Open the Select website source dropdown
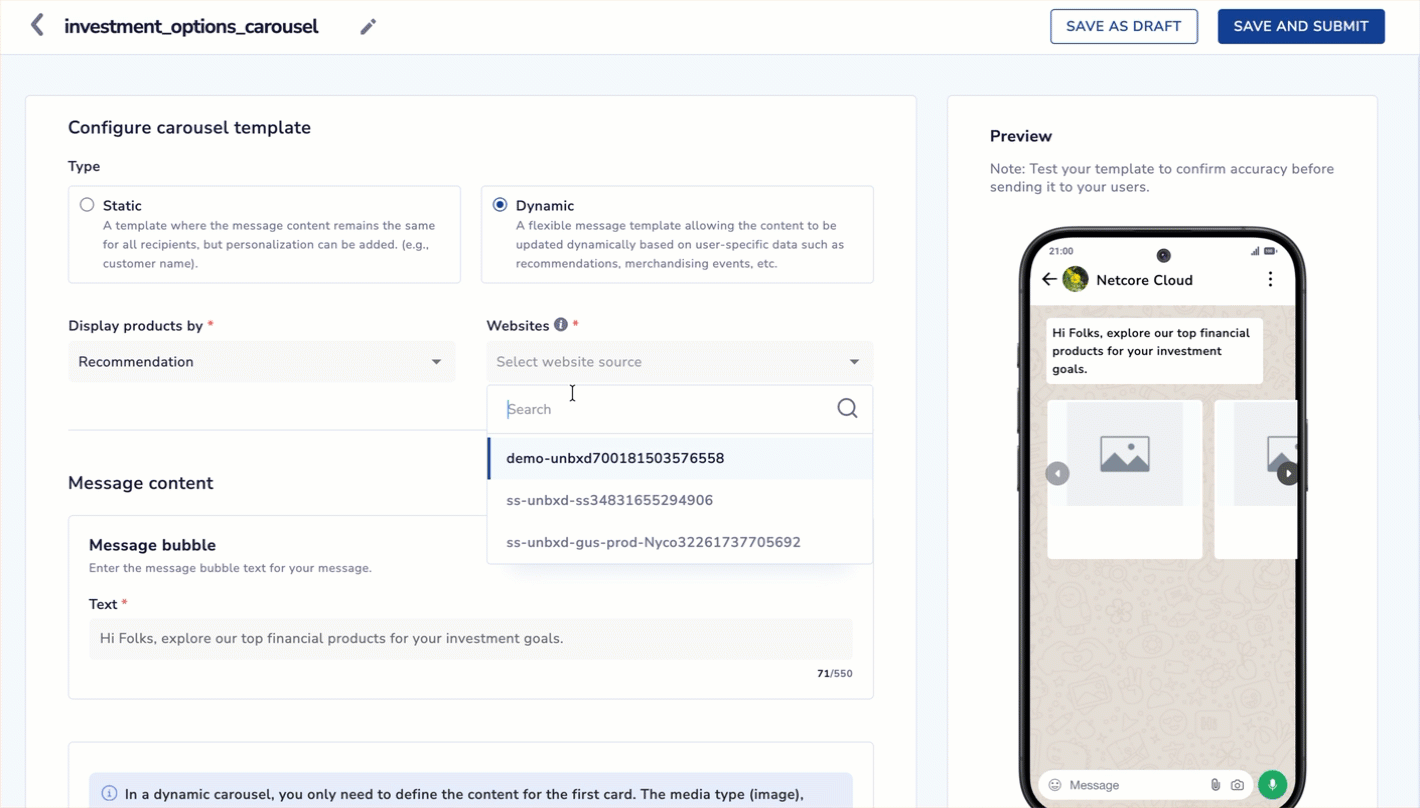 678,361
